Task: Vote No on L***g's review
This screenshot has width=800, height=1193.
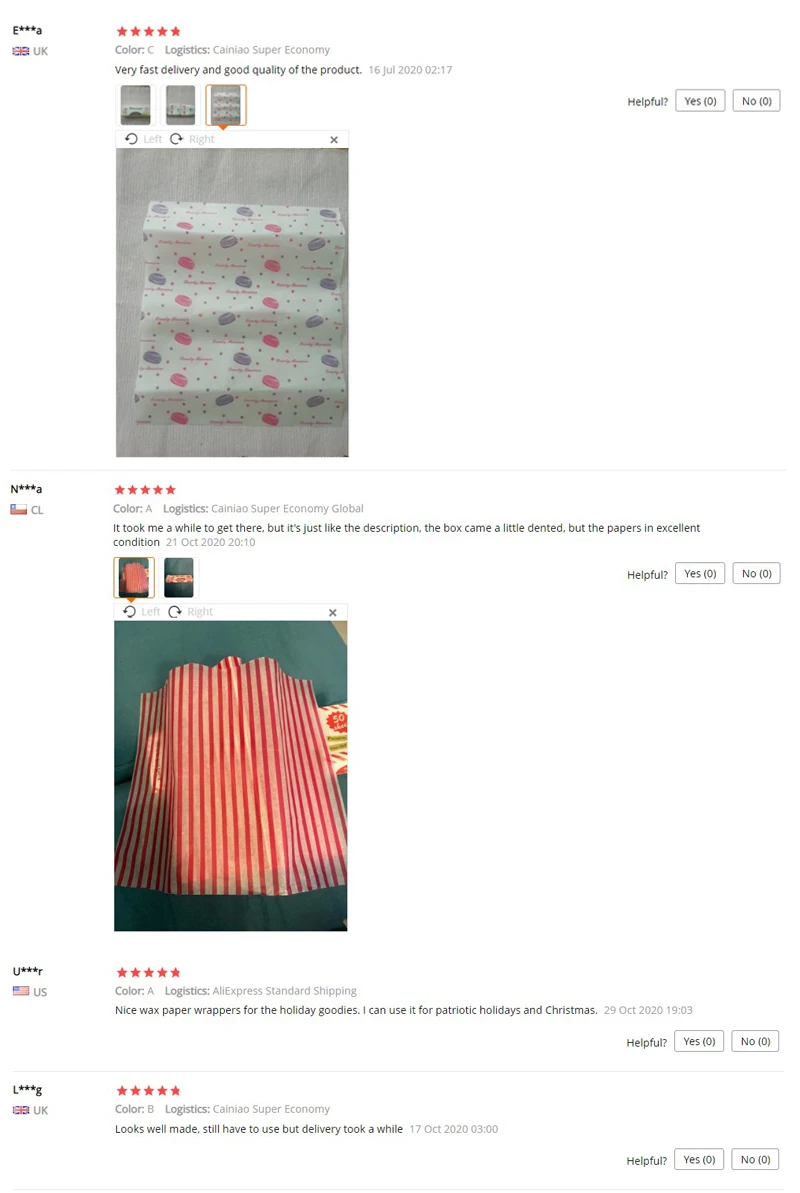Action: 755,1160
